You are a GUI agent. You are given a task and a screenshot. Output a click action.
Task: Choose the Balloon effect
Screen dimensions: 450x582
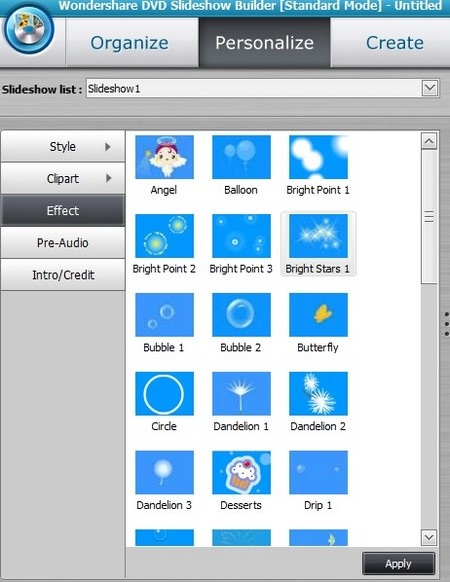[x=241, y=157]
